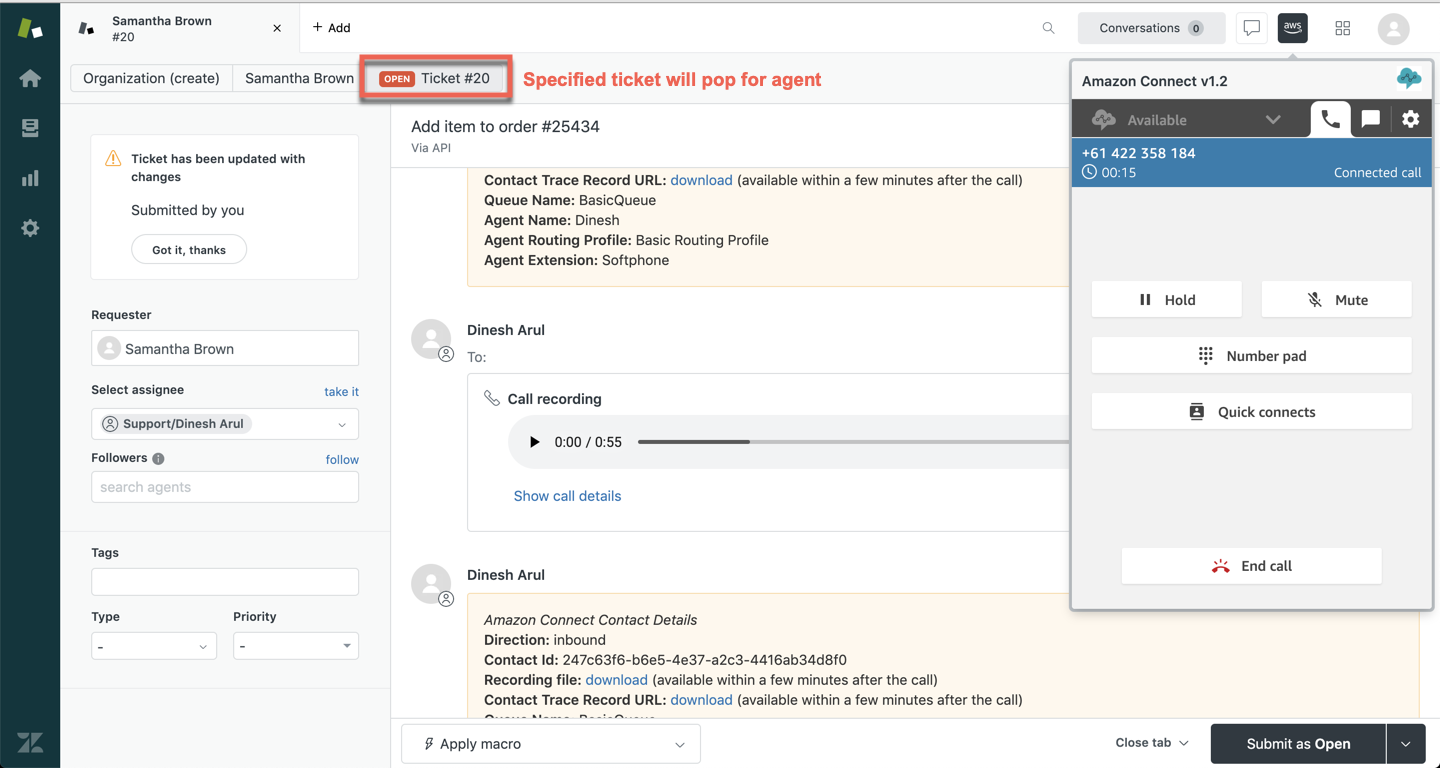Open the Priority dropdown
Image resolution: width=1440 pixels, height=768 pixels.
coord(295,646)
